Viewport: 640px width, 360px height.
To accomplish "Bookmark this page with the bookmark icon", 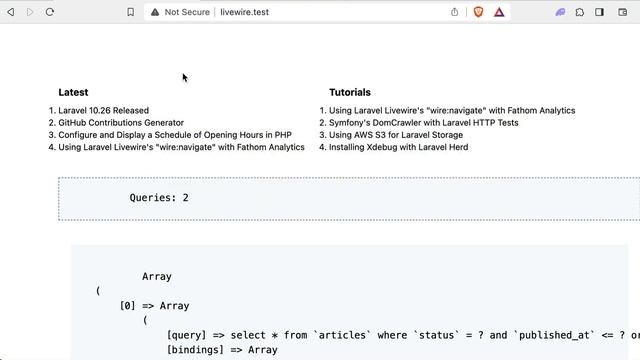I will 130,12.
